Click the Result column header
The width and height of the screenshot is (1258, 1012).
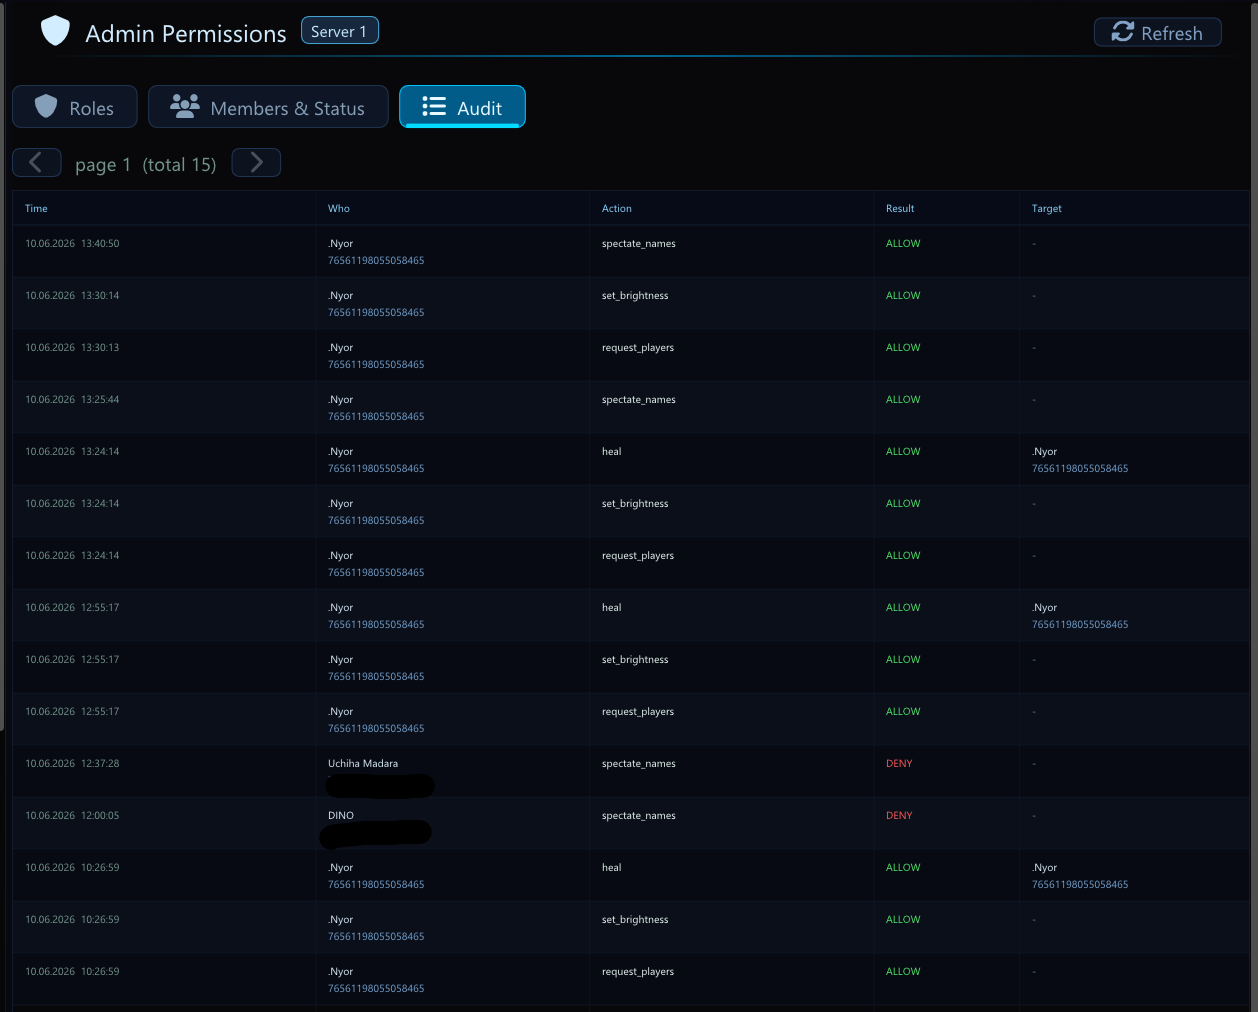coord(900,208)
